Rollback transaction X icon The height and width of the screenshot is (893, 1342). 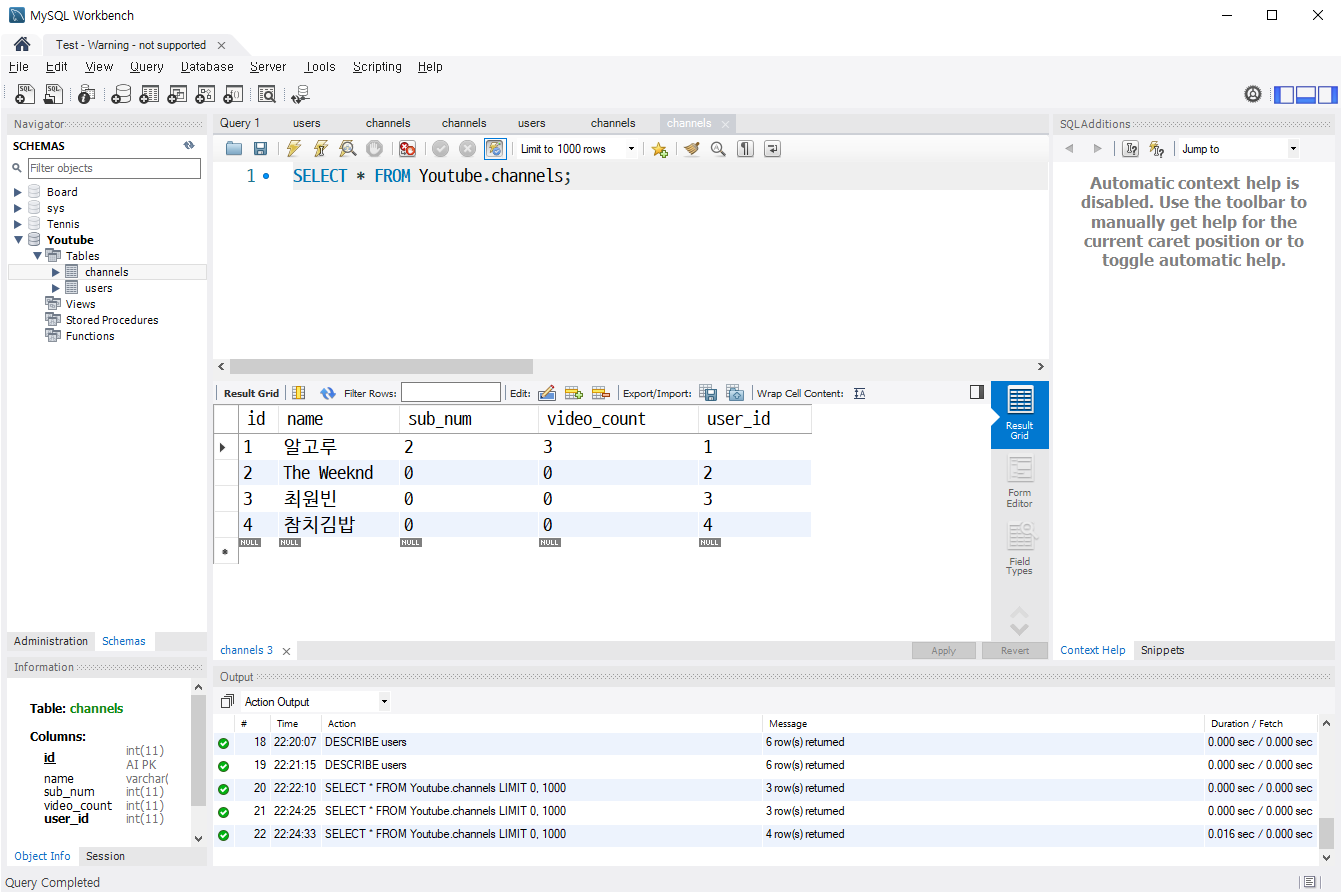coord(467,149)
